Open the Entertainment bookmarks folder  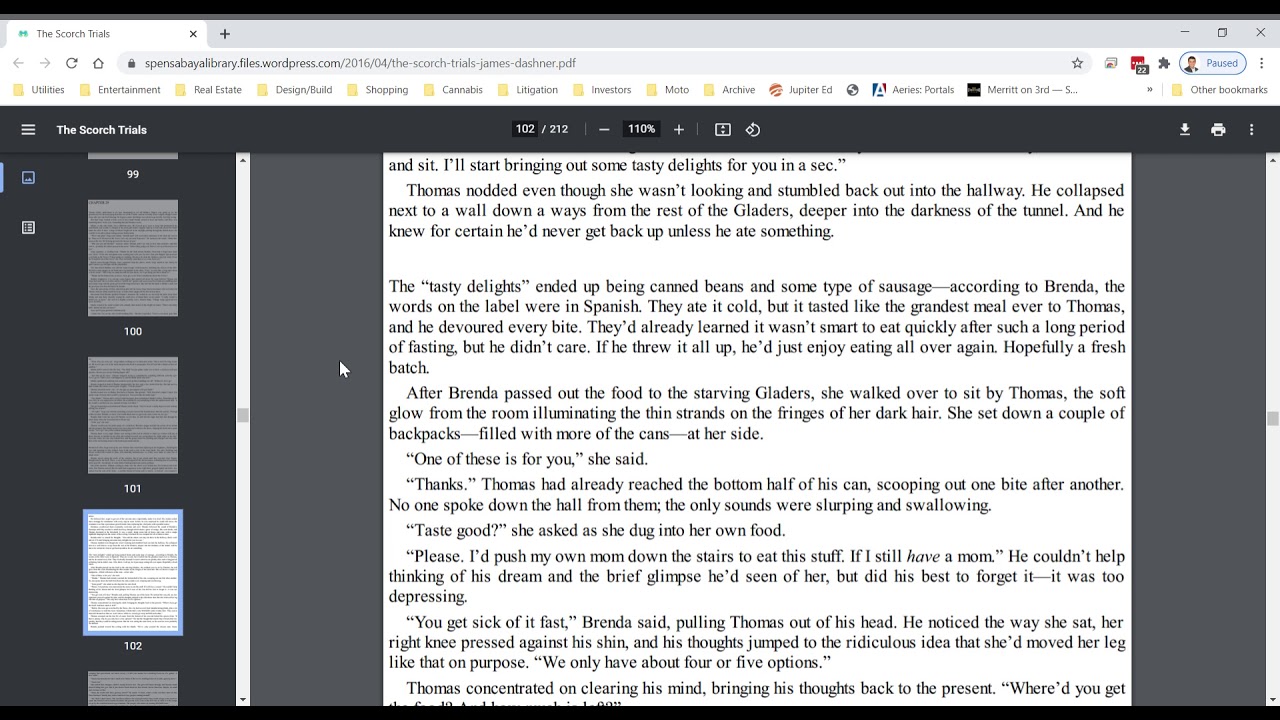point(119,90)
